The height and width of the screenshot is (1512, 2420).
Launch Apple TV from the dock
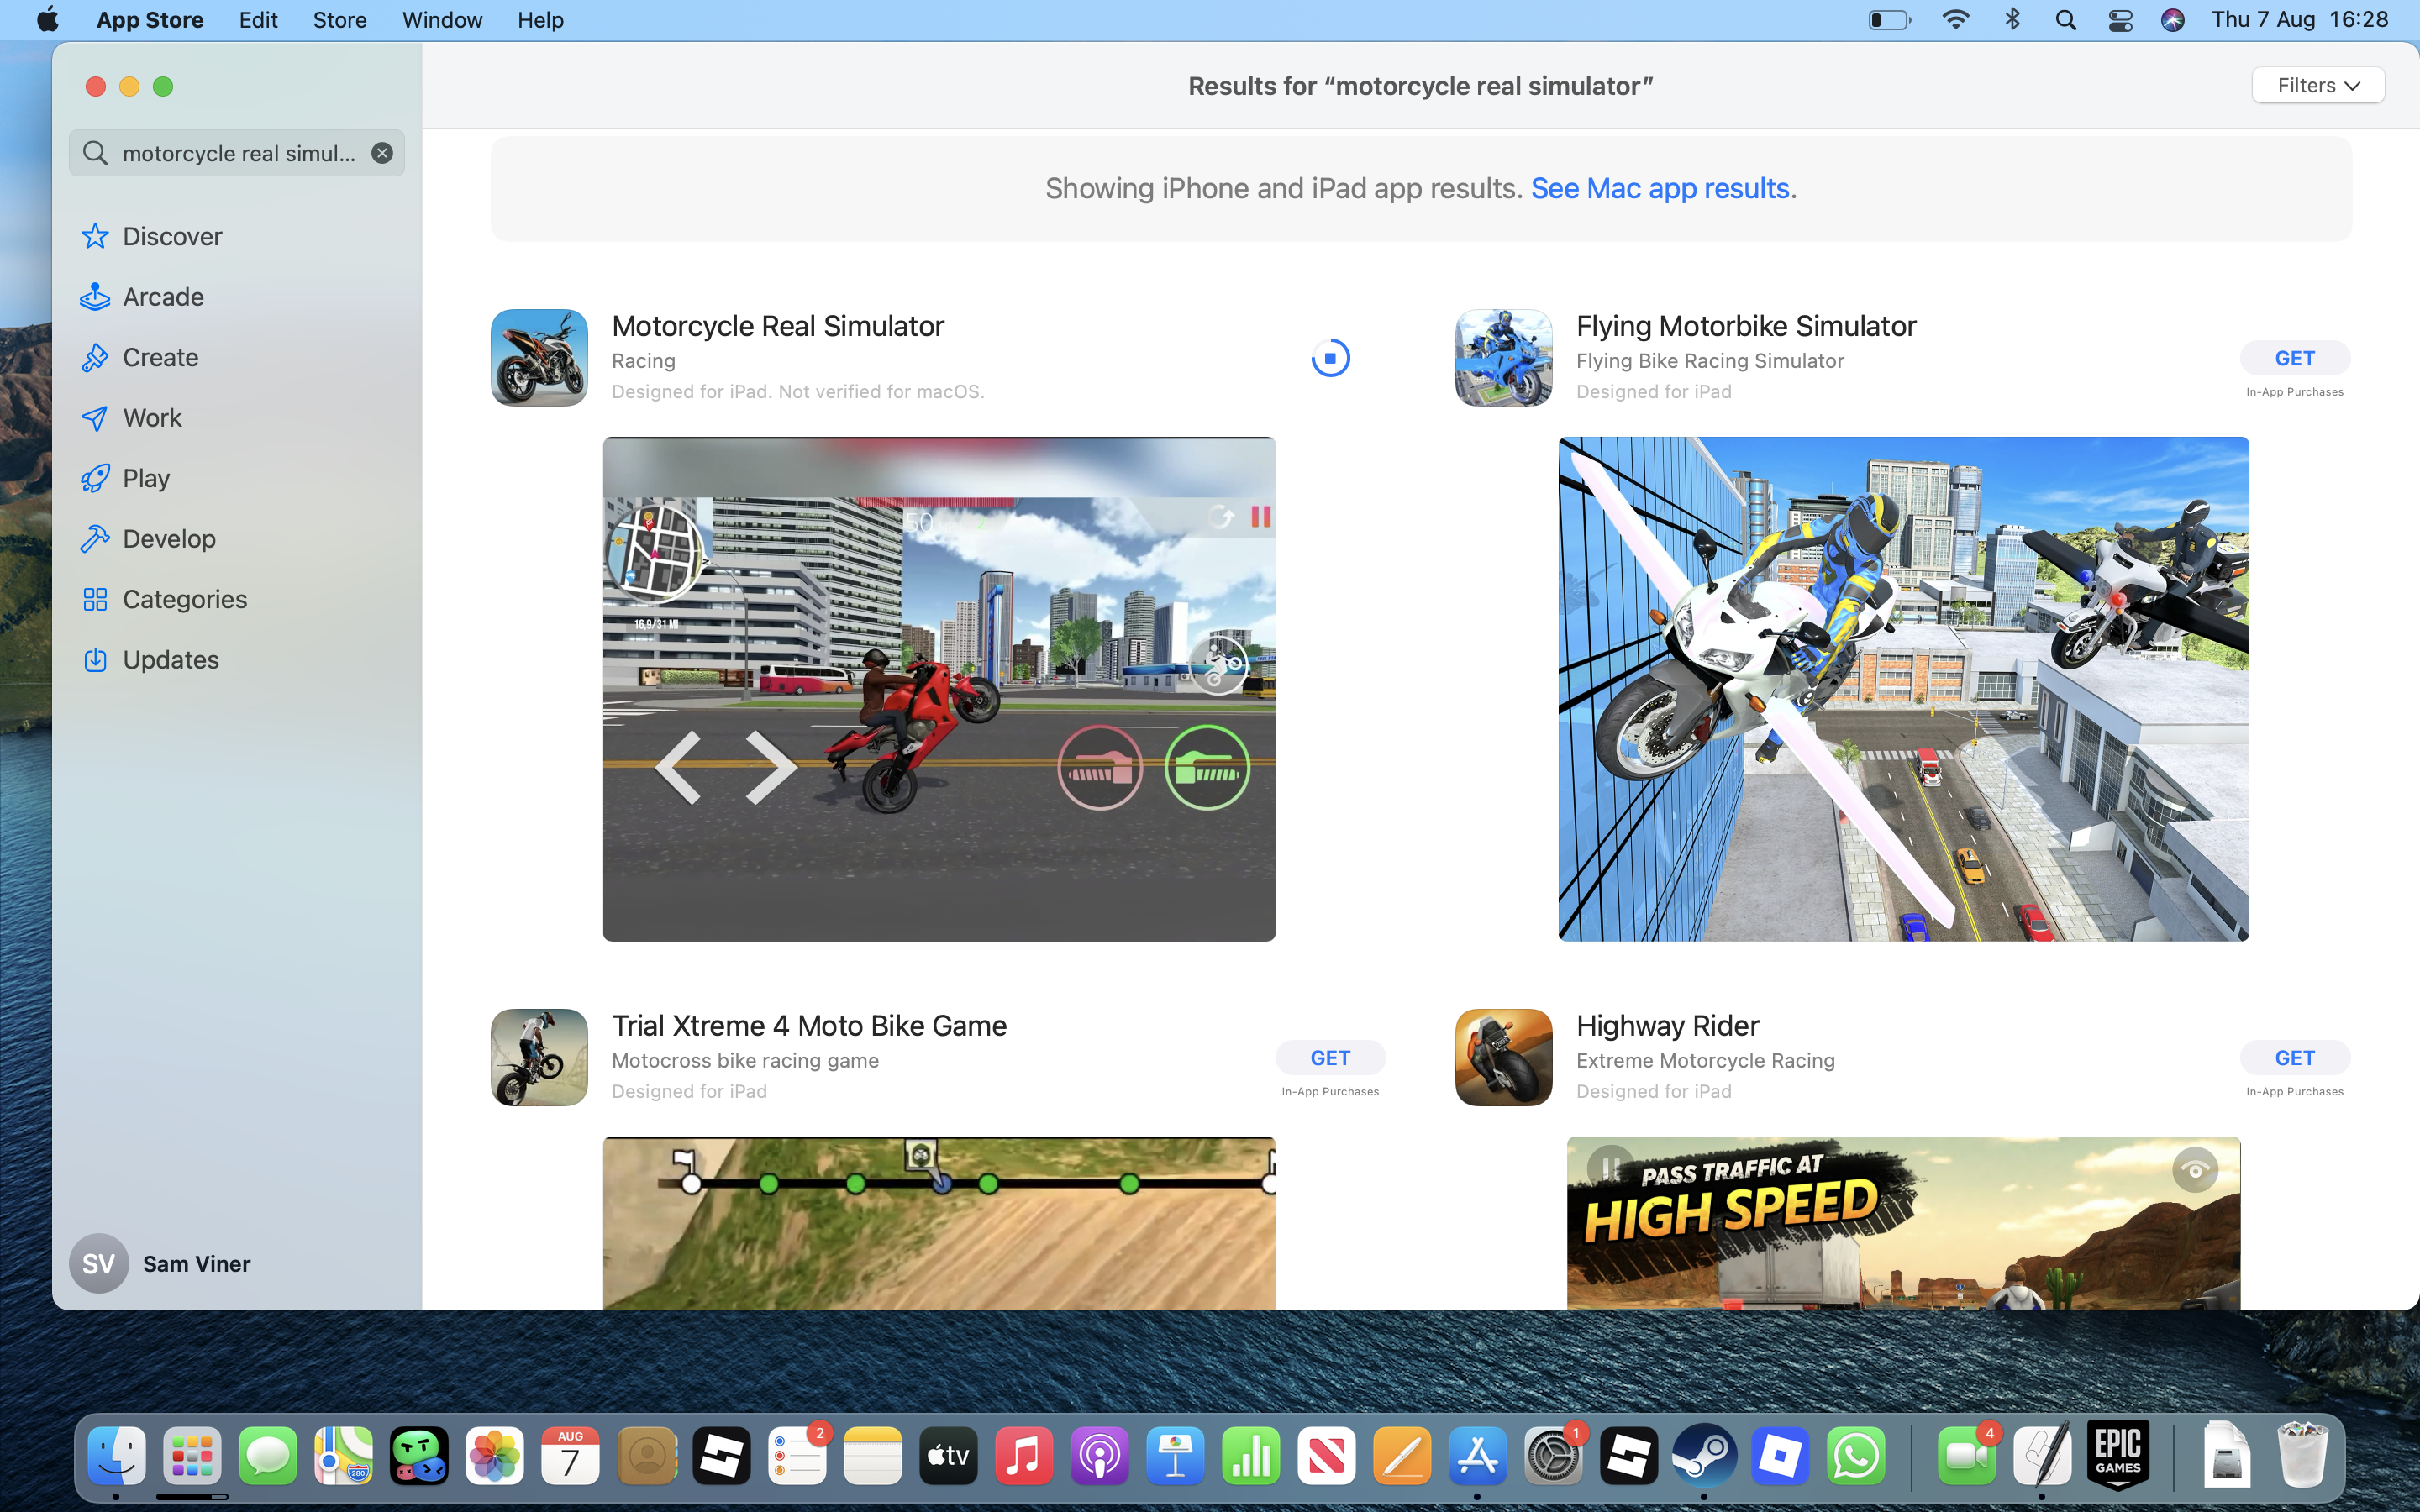948,1455
